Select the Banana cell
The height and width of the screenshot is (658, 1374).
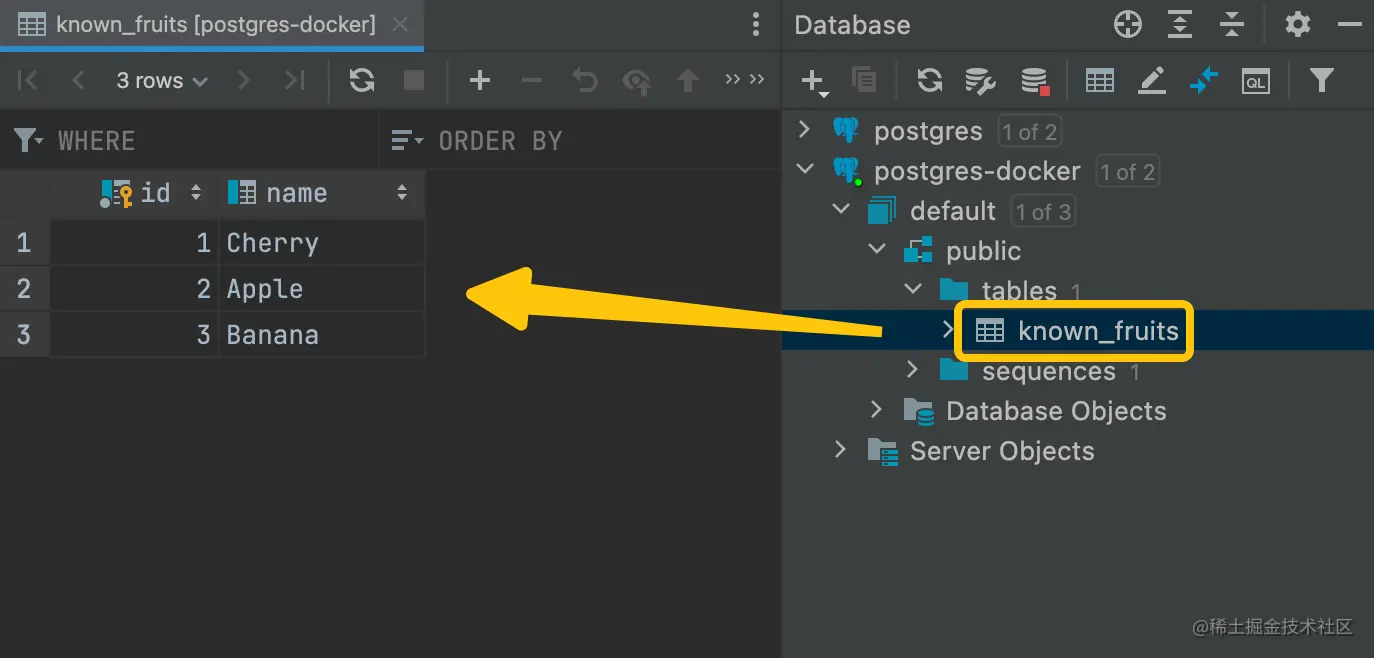pyautogui.click(x=321, y=335)
